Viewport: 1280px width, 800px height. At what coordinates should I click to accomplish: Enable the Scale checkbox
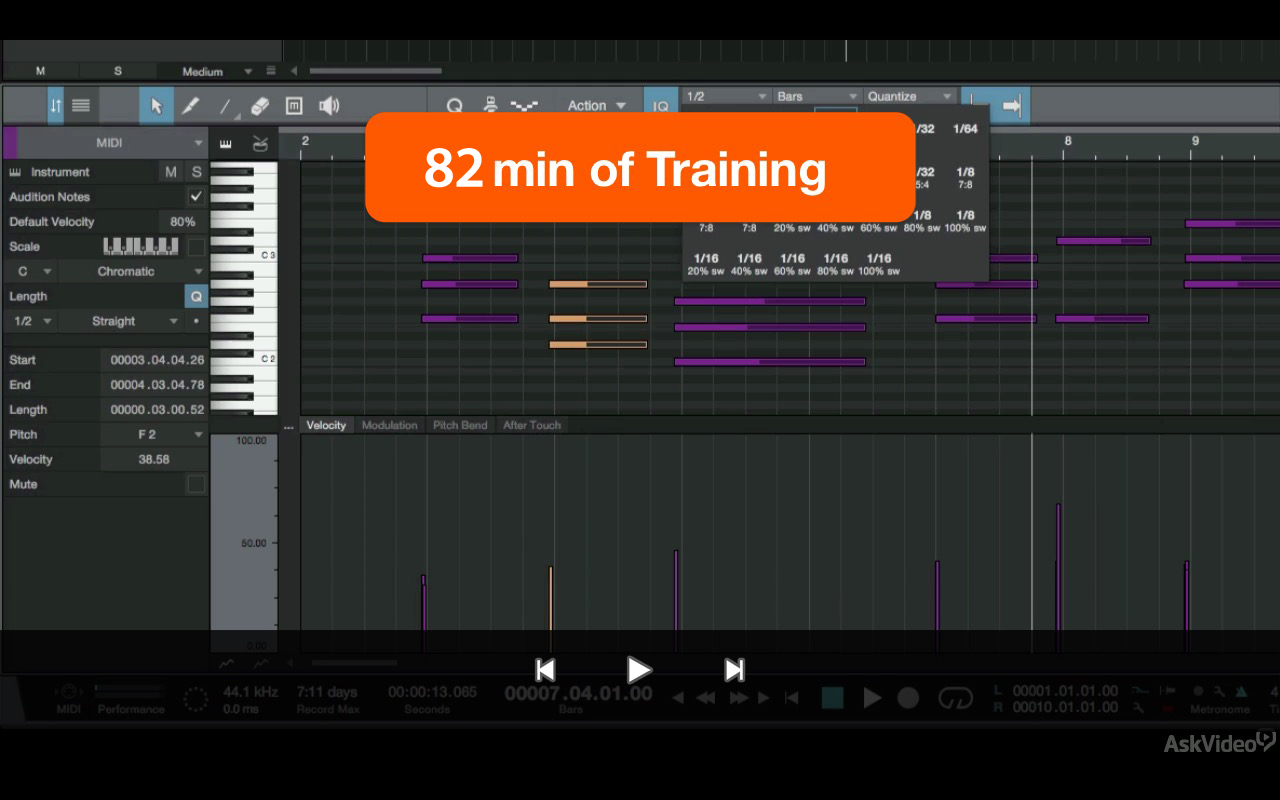[x=196, y=246]
